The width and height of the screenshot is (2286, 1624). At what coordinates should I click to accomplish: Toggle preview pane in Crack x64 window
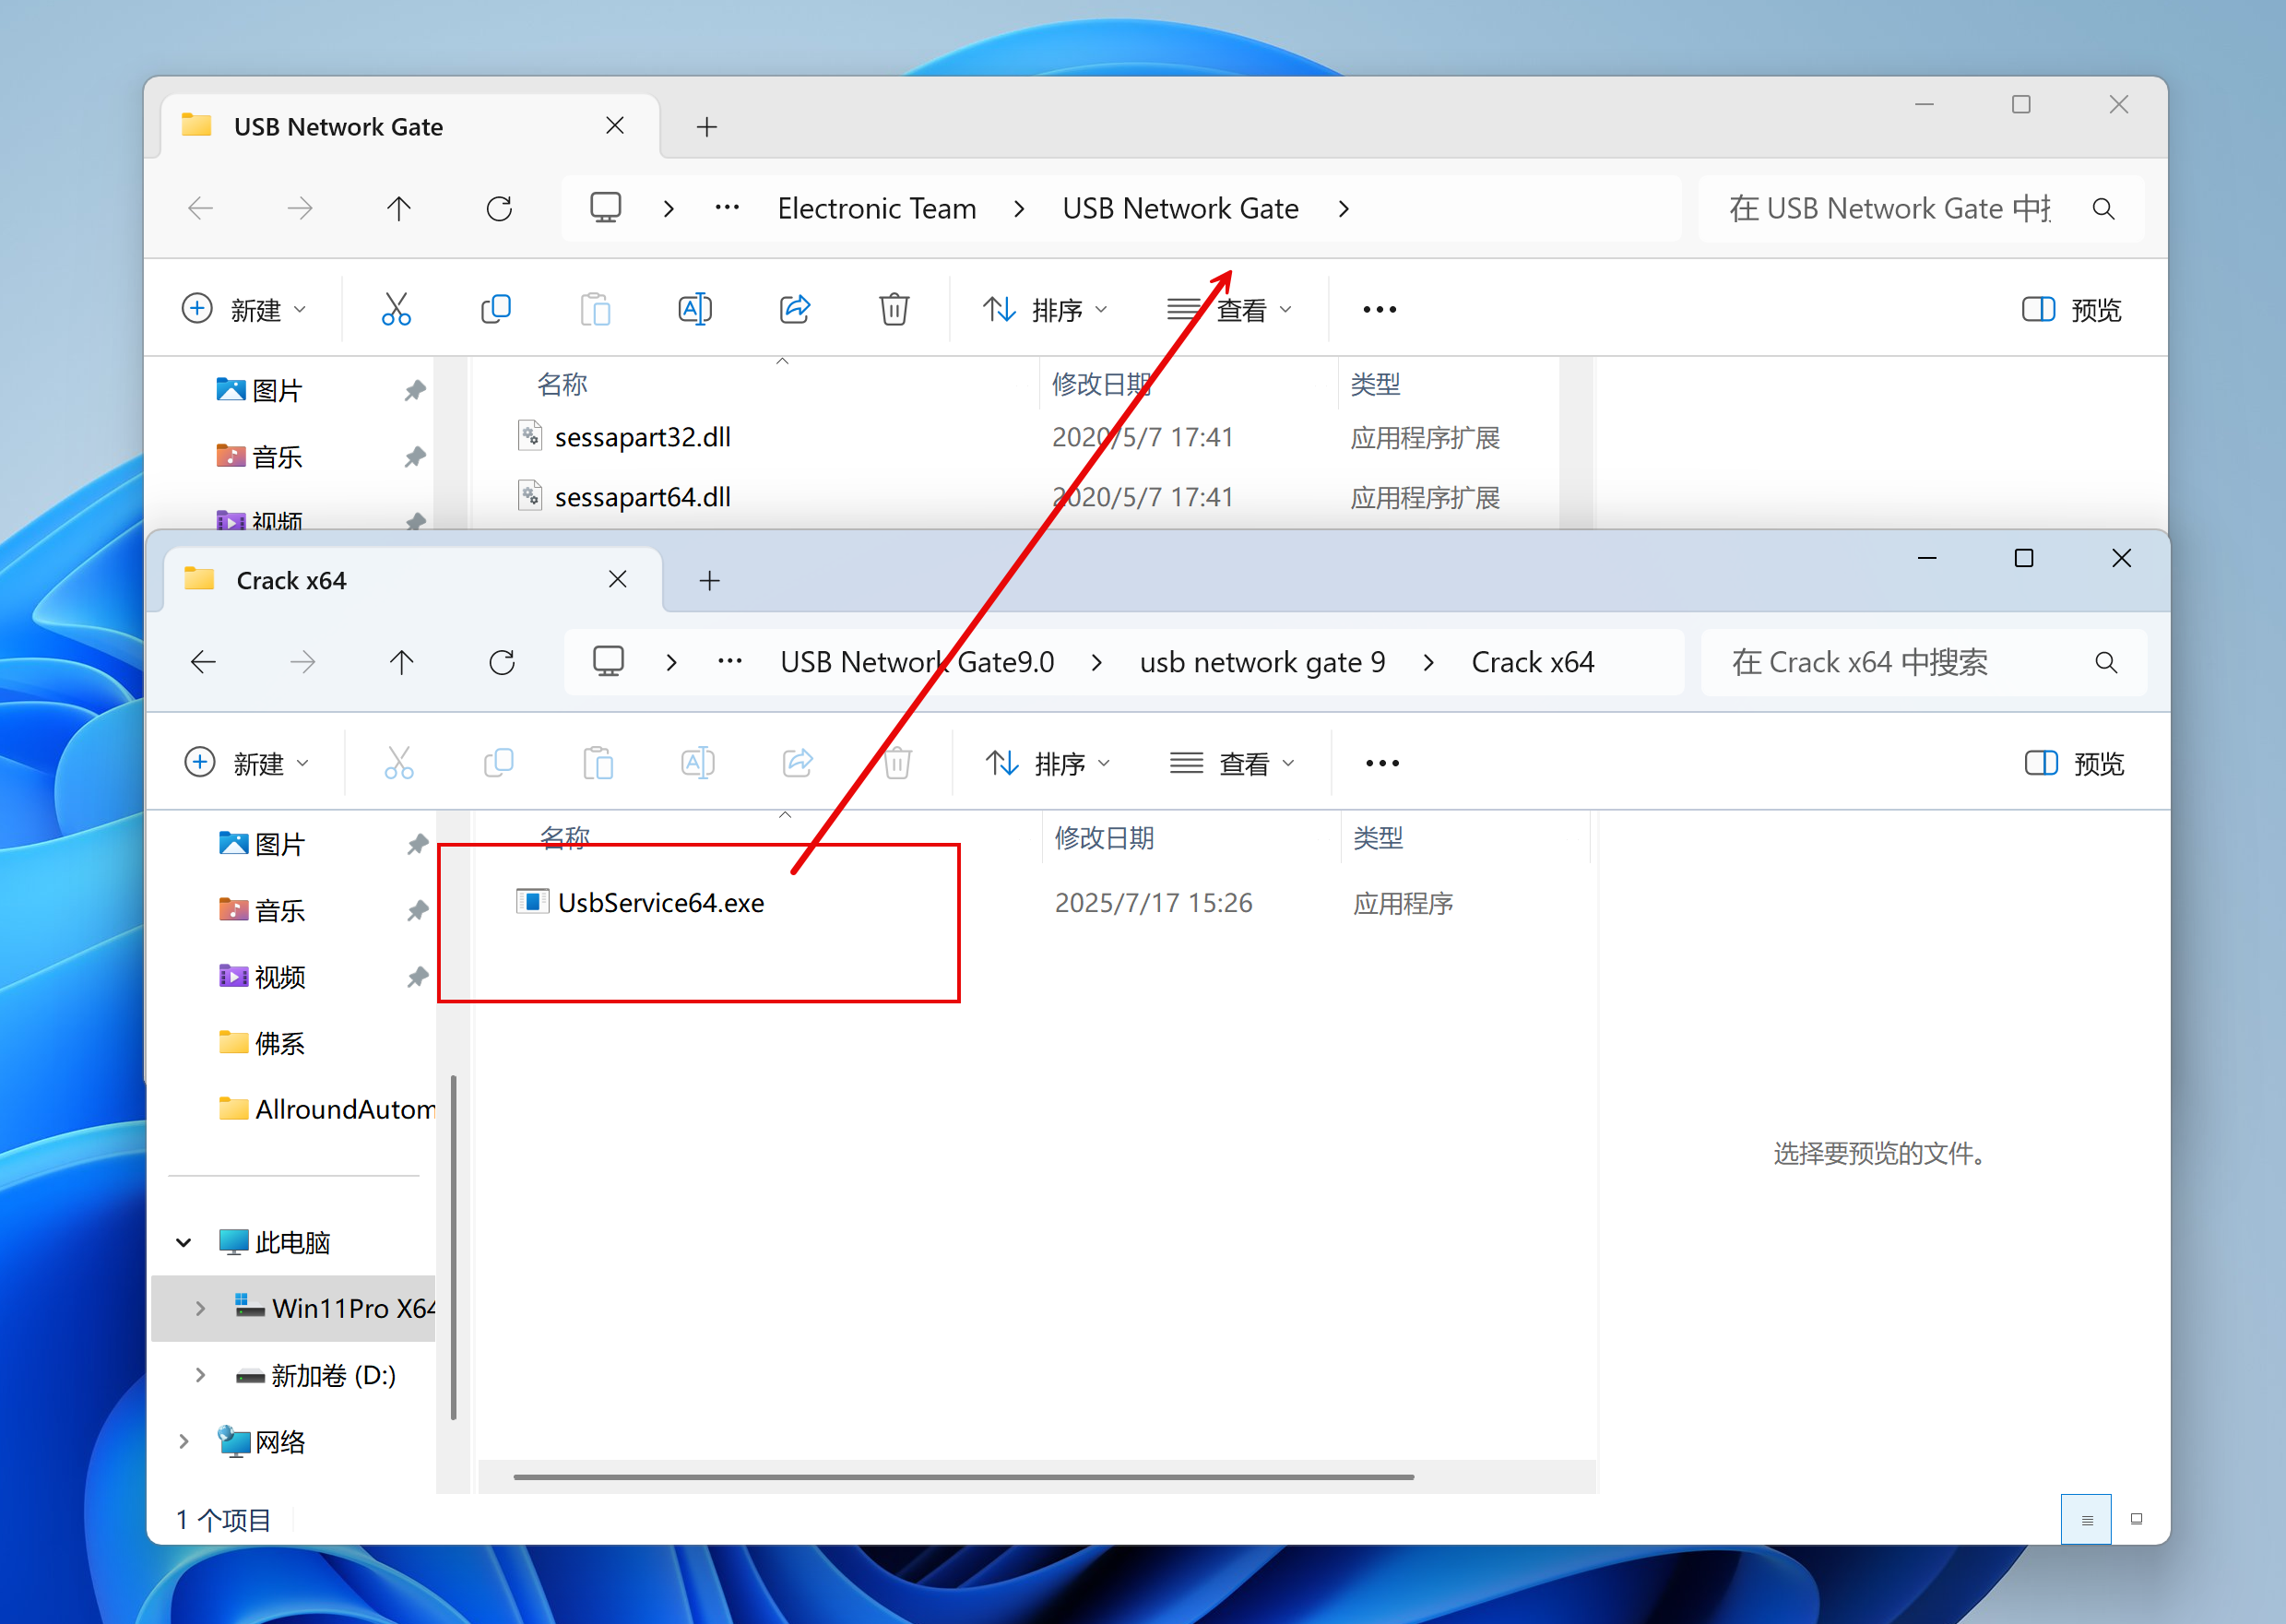pyautogui.click(x=2074, y=764)
